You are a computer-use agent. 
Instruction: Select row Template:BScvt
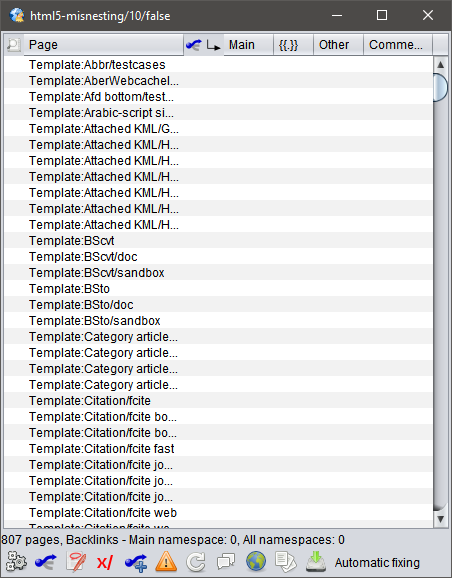tap(218, 241)
